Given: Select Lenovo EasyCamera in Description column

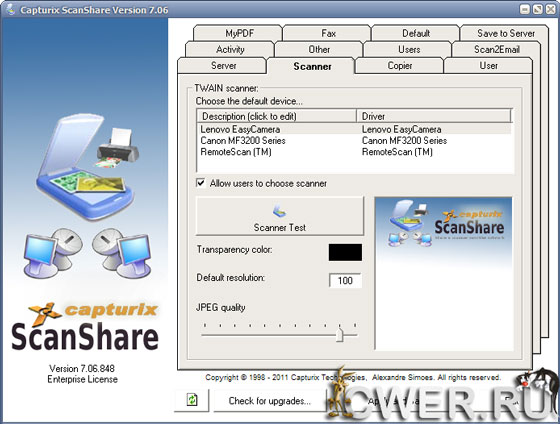Looking at the screenshot, I should (240, 129).
